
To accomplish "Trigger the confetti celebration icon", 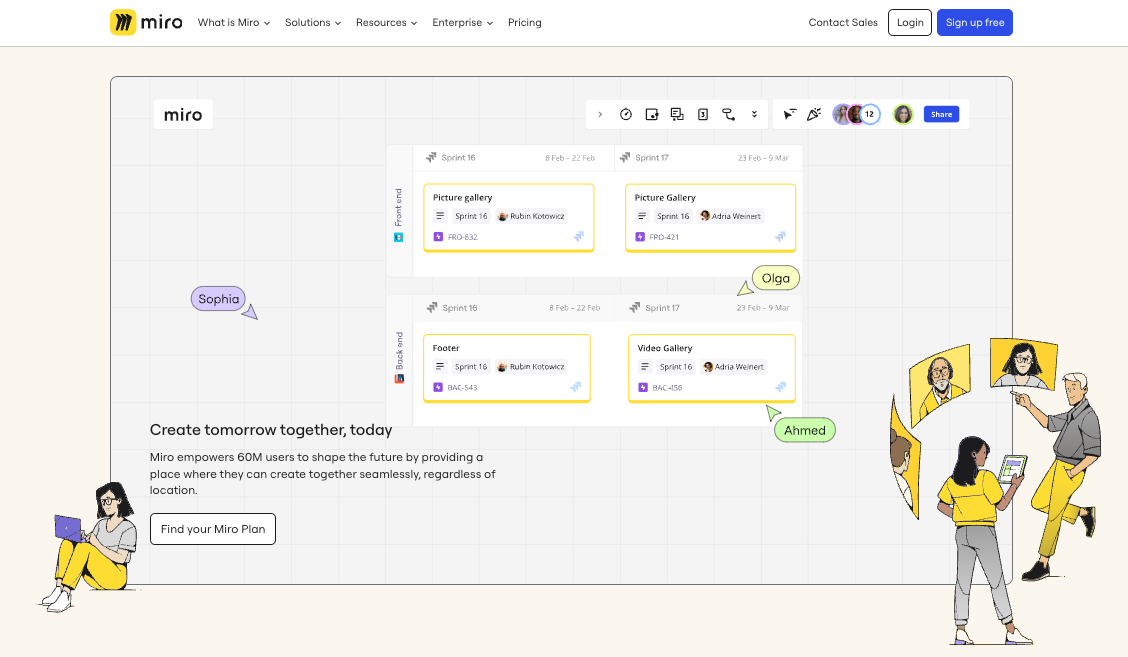I will point(816,114).
